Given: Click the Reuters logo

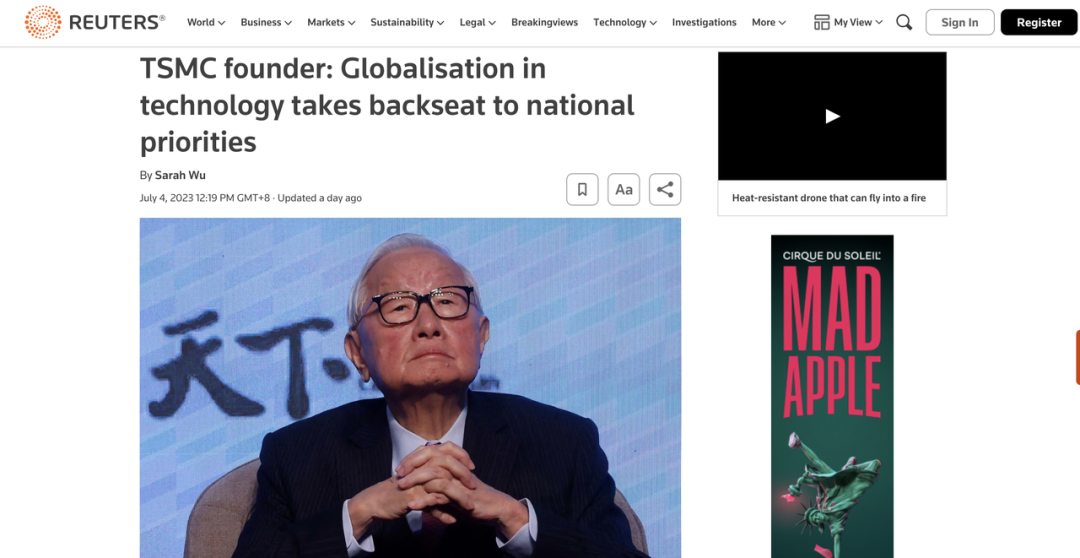Looking at the screenshot, I should 94,22.
